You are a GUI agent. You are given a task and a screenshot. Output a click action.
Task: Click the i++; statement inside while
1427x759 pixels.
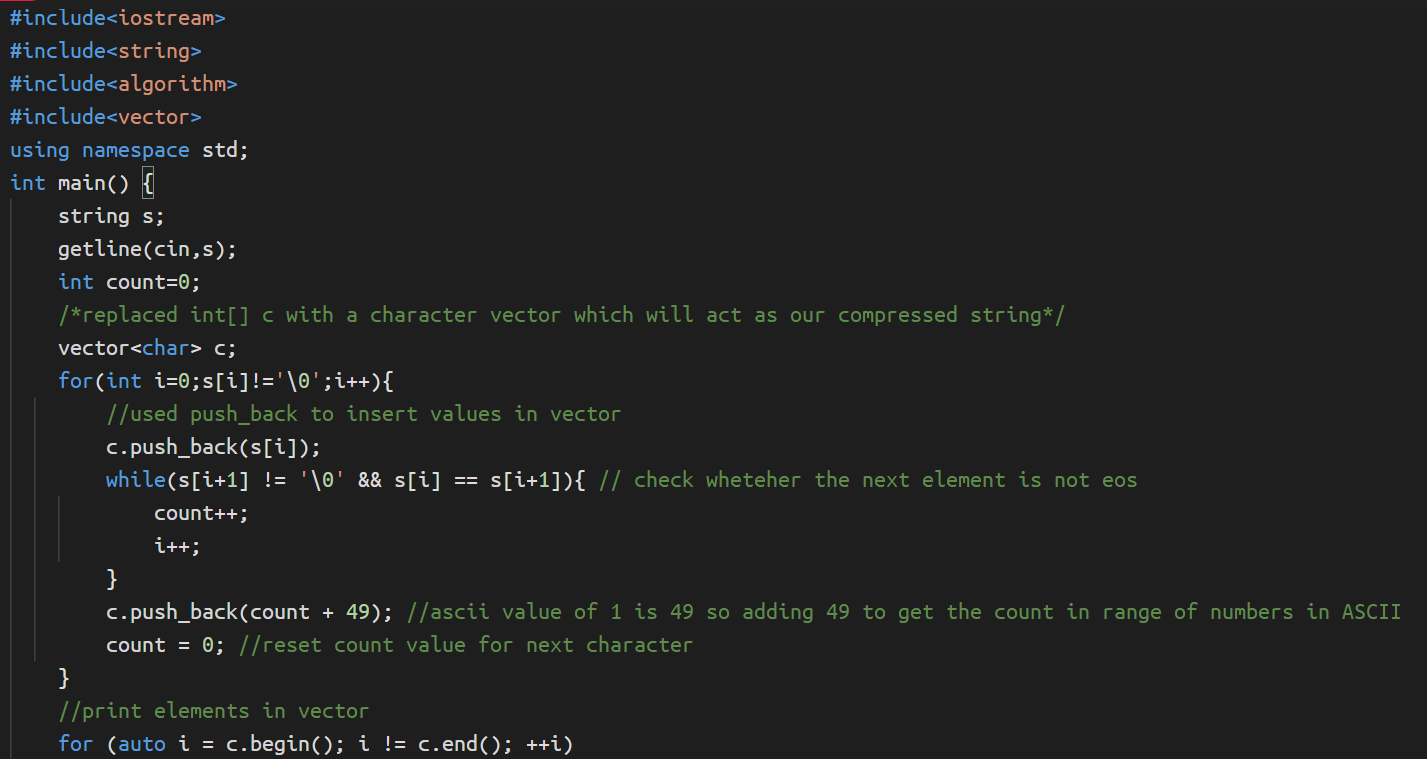click(x=177, y=546)
